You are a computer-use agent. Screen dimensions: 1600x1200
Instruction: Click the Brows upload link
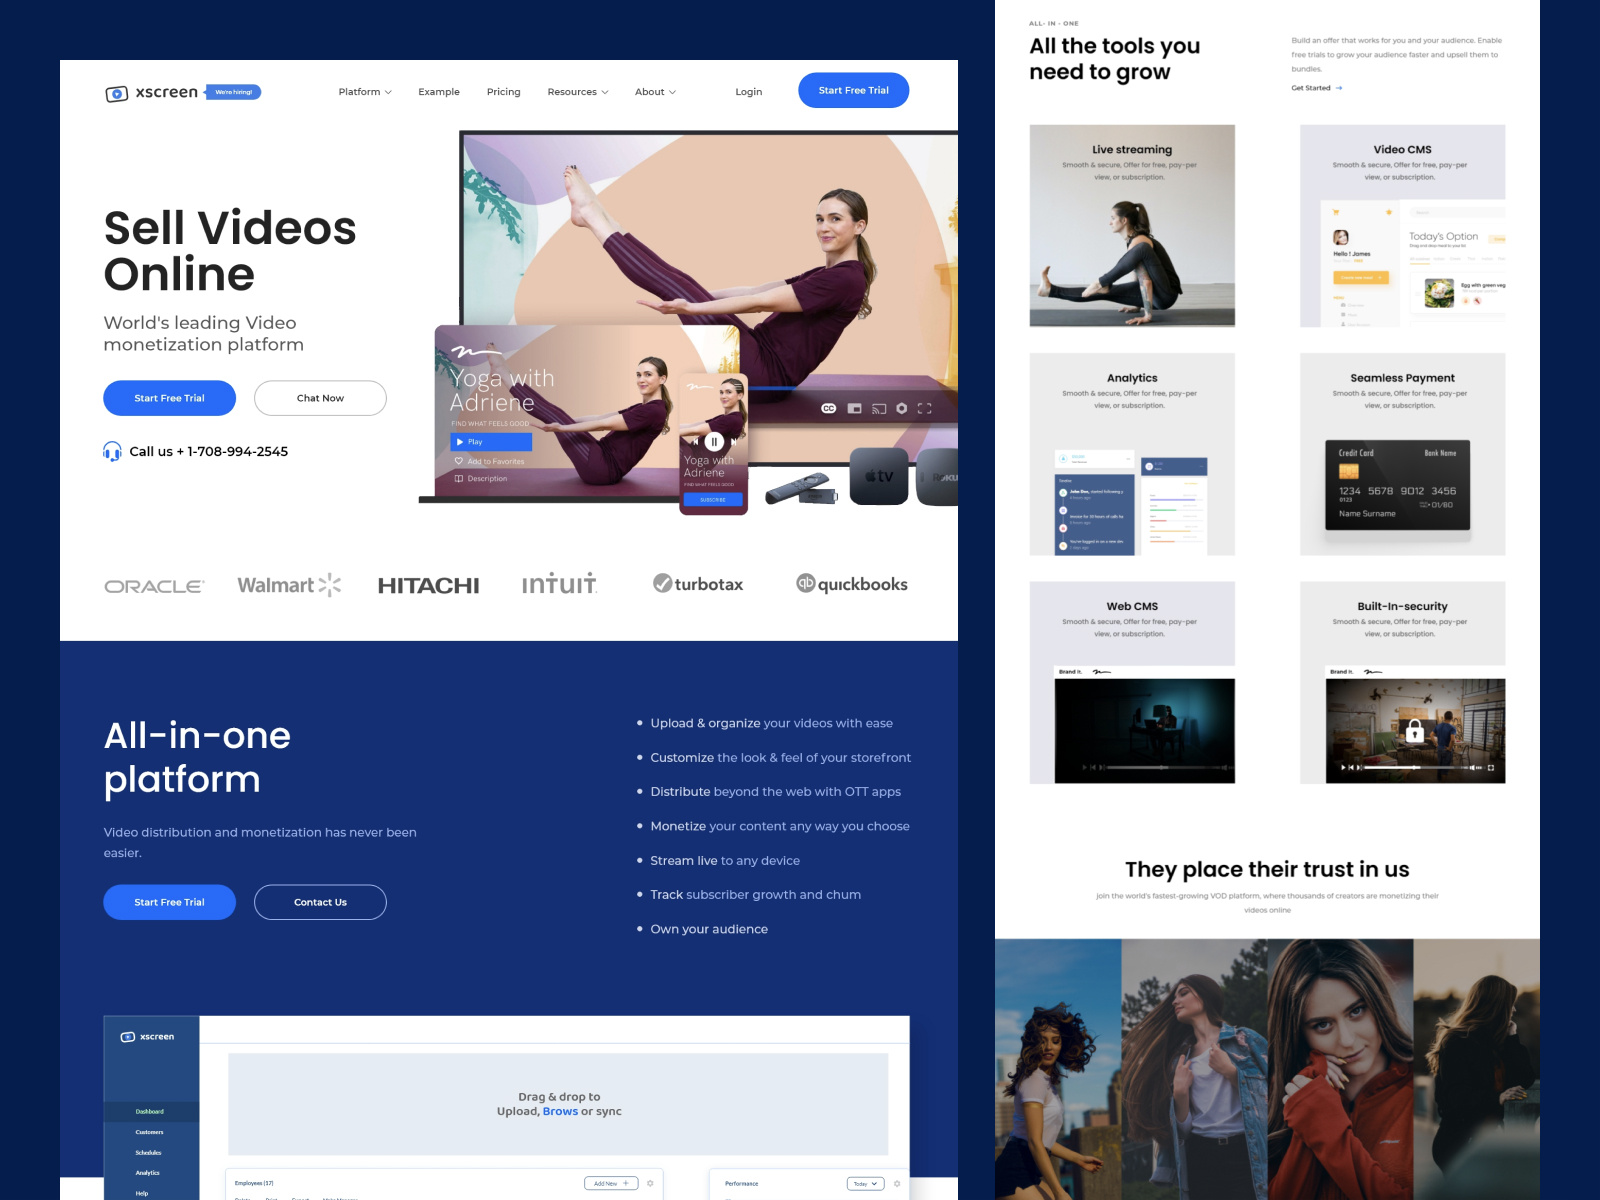560,1111
